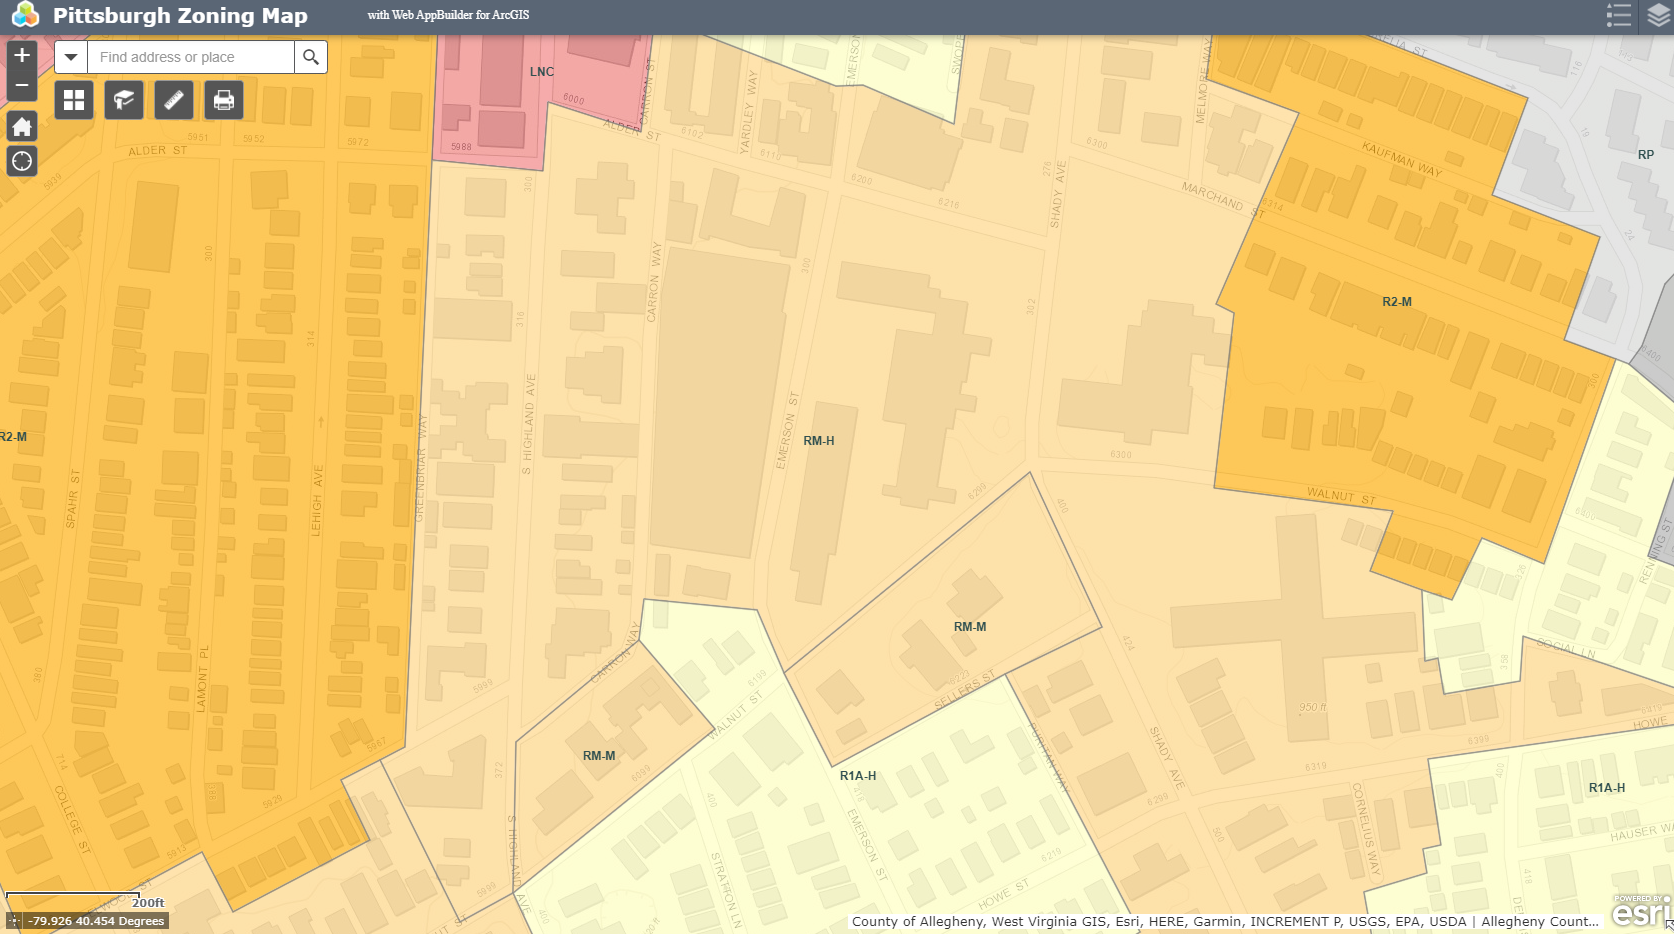The image size is (1674, 934).
Task: Select the LEHIGH AVE street label
Action: click(x=317, y=500)
